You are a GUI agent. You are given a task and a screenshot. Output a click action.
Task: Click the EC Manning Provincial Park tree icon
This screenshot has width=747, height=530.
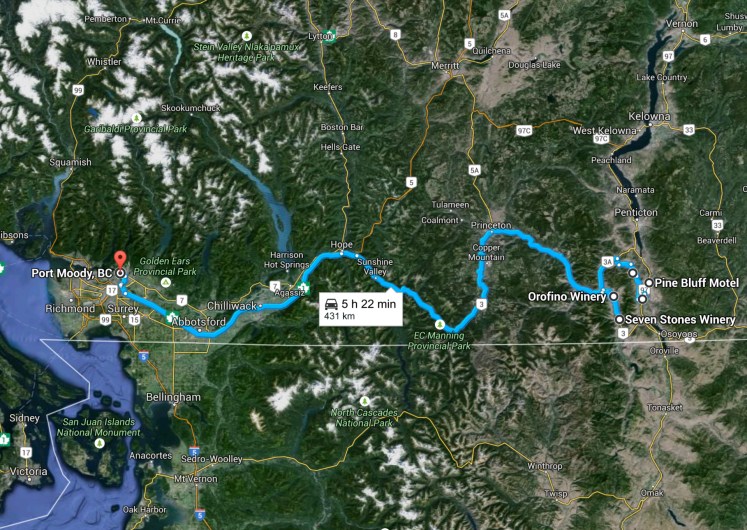click(440, 324)
